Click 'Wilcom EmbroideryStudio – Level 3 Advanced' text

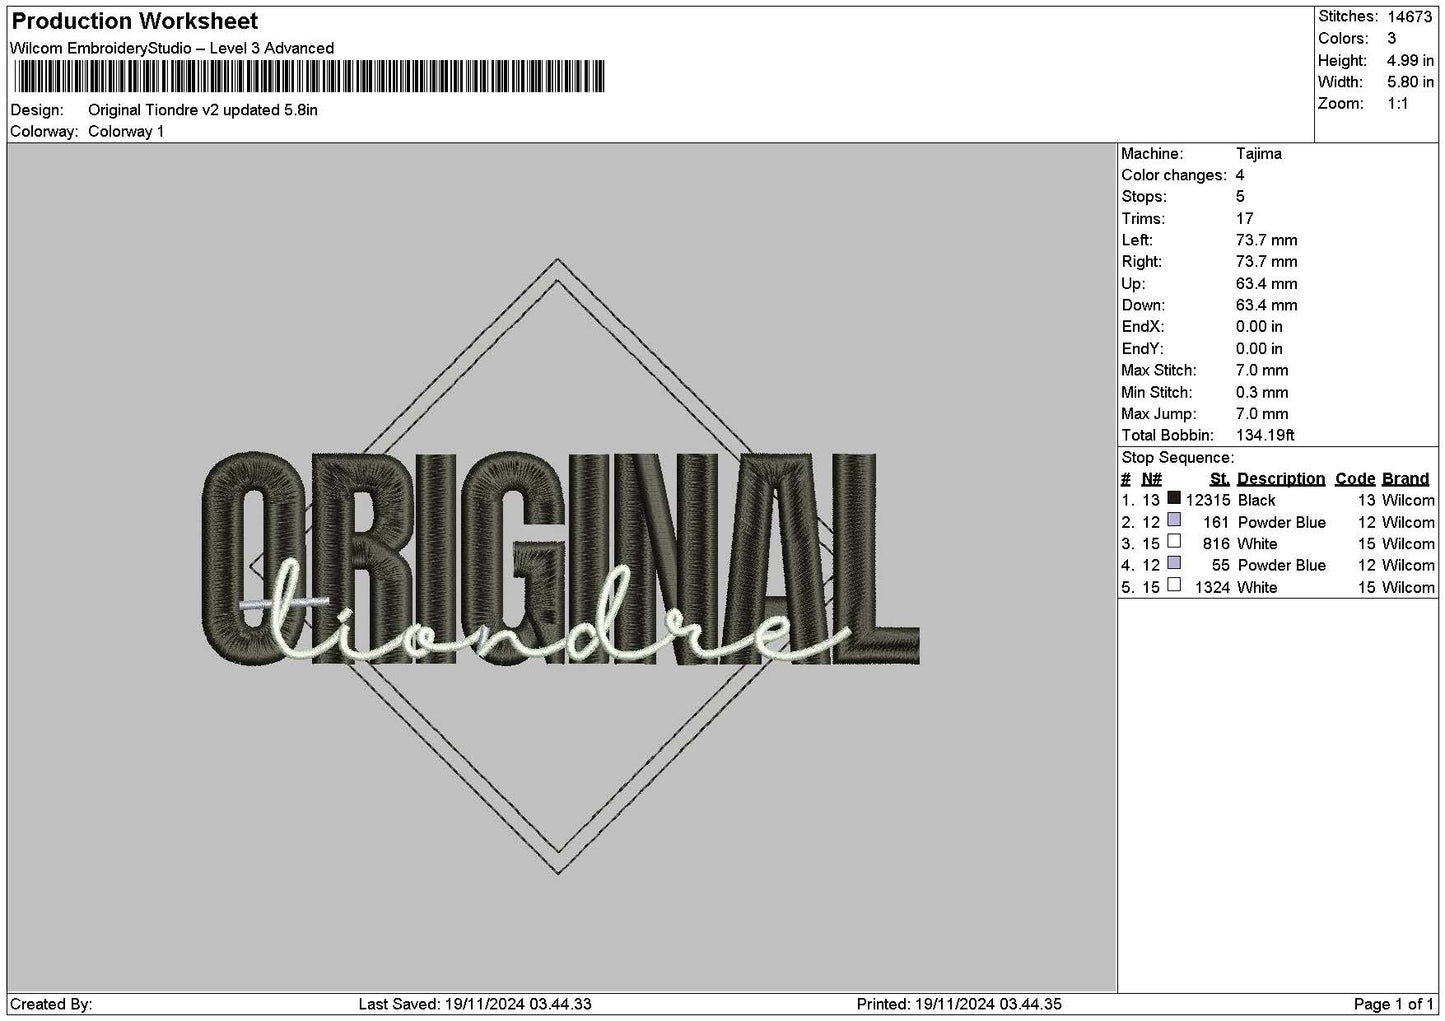[172, 48]
